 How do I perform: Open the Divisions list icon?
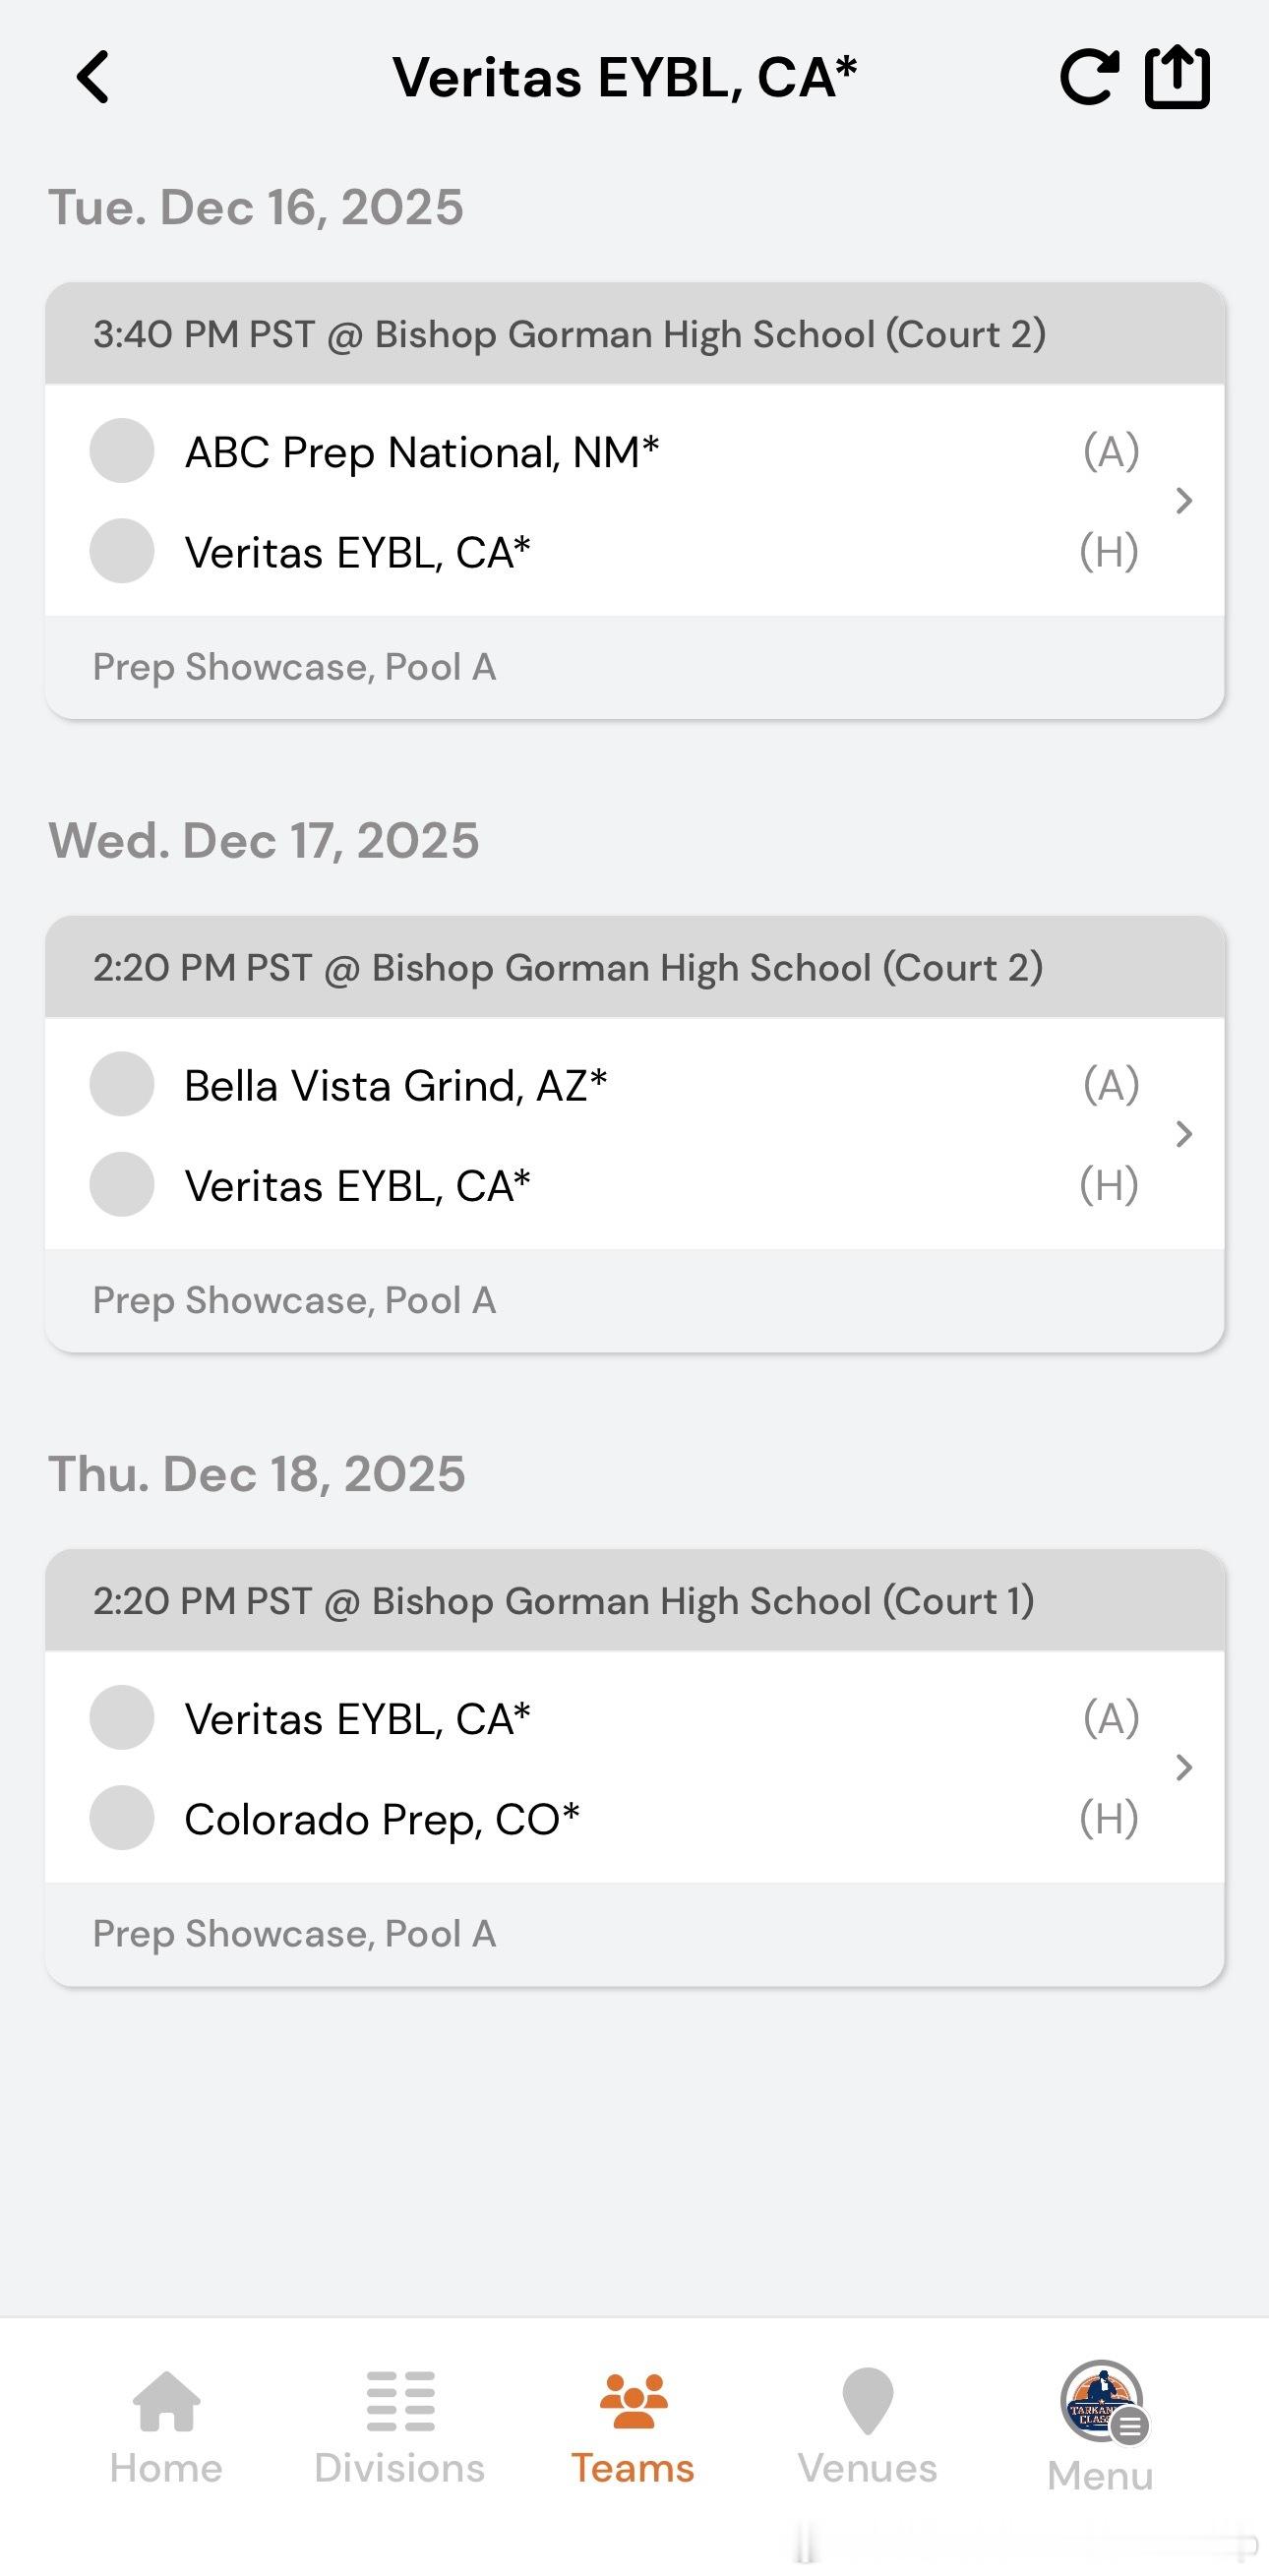click(400, 2400)
